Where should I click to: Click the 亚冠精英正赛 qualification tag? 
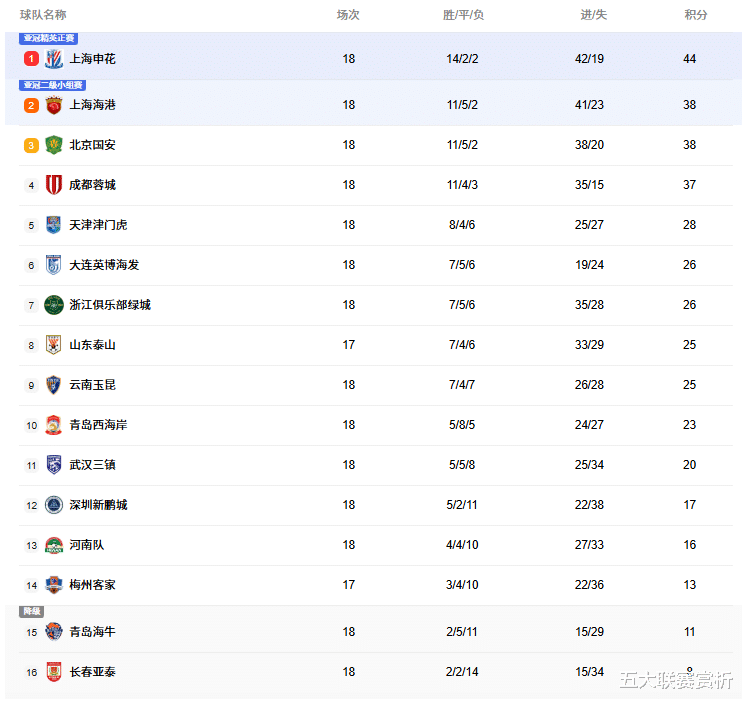pos(49,38)
